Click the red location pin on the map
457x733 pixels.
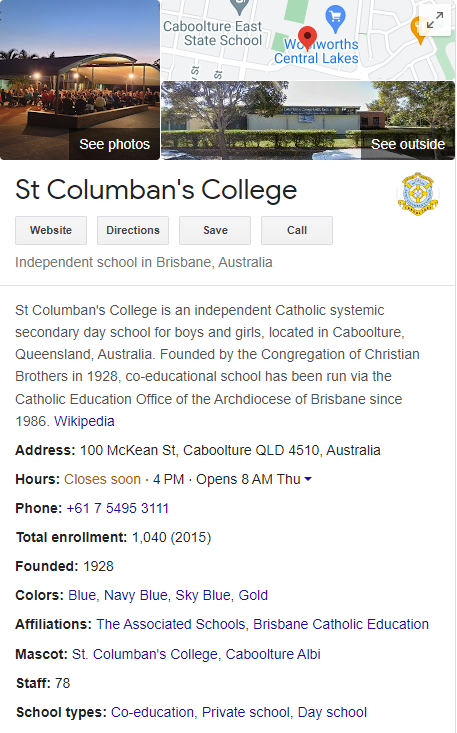(x=307, y=38)
